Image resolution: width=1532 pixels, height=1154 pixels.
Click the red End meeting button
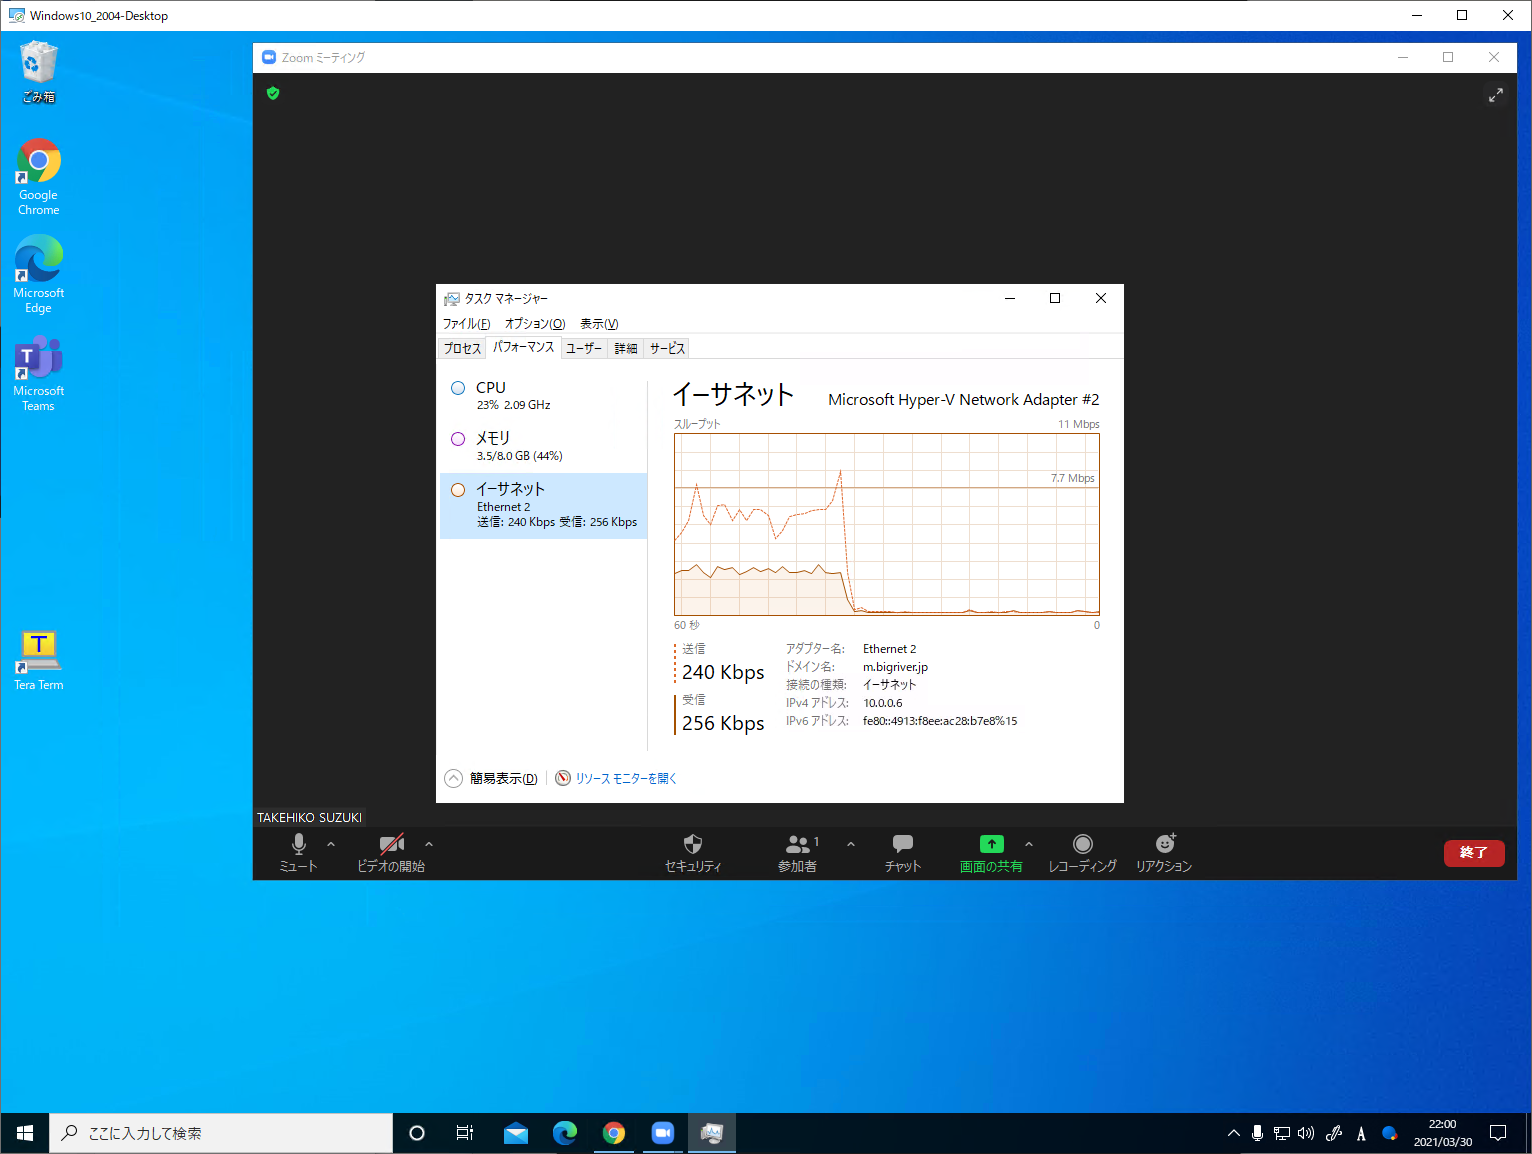[x=1473, y=853]
